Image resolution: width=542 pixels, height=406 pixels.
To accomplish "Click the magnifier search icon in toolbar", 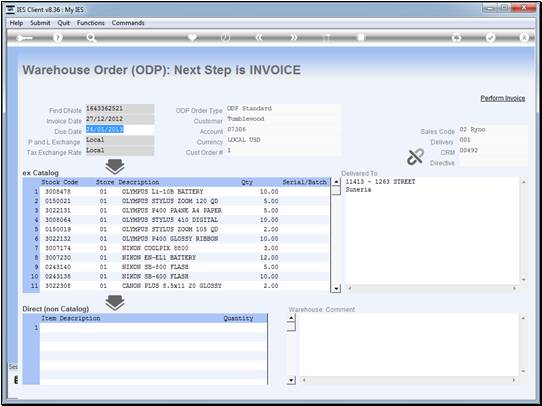I will coord(91,38).
